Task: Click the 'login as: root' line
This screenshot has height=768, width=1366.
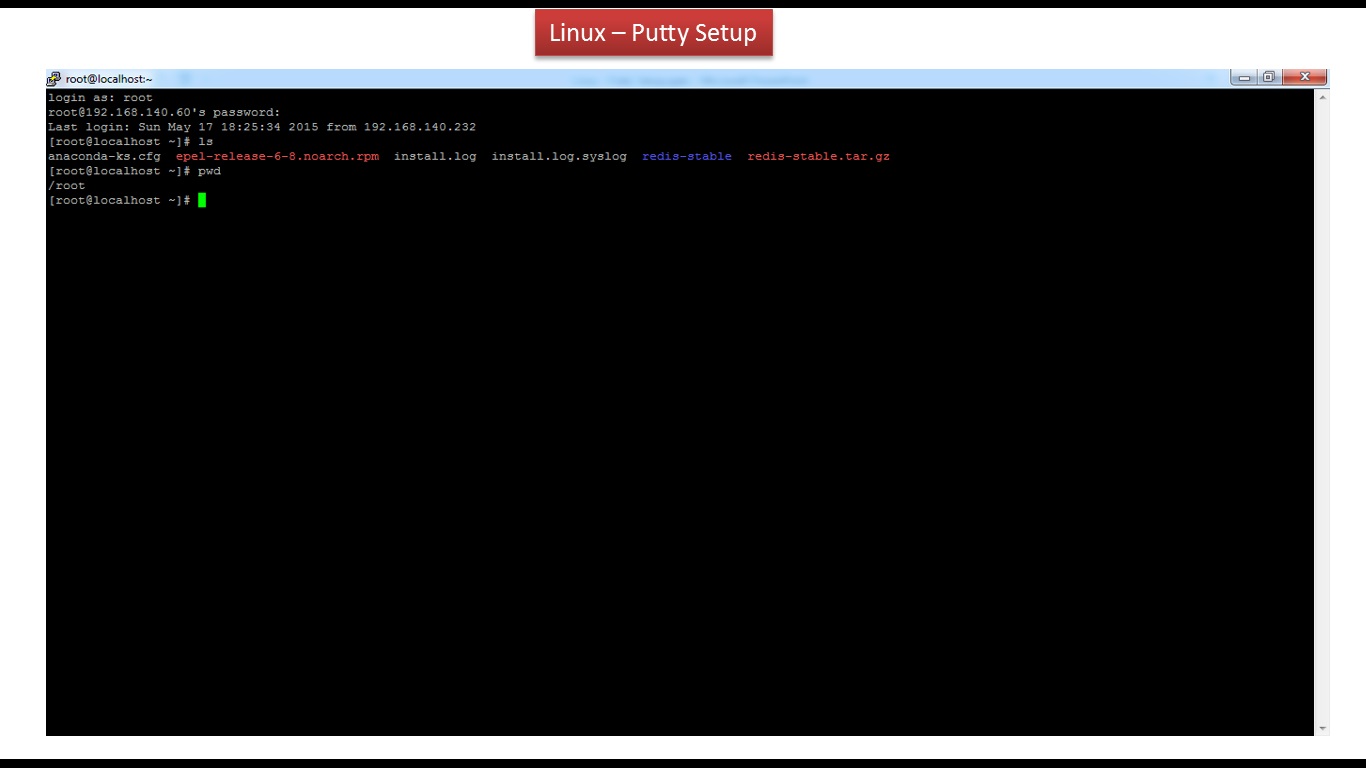Action: click(100, 98)
